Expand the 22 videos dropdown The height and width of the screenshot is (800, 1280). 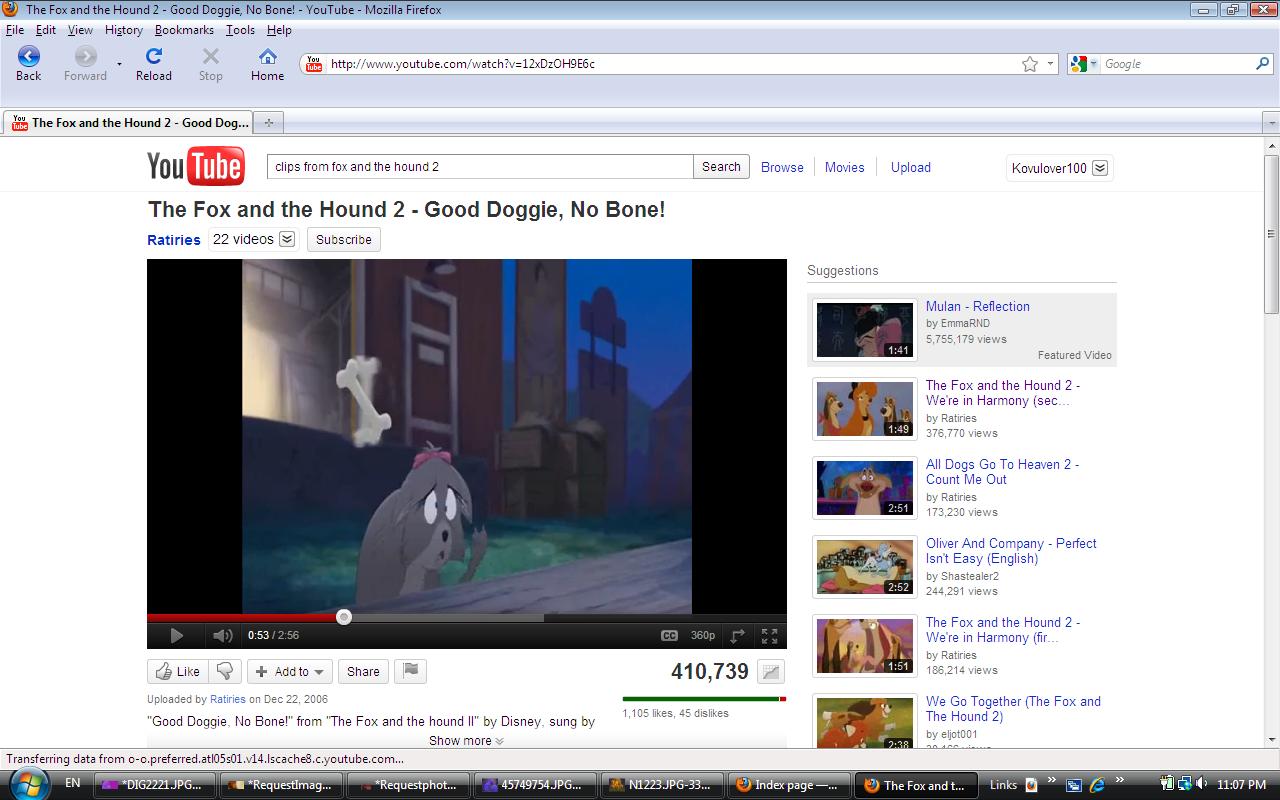pos(287,239)
